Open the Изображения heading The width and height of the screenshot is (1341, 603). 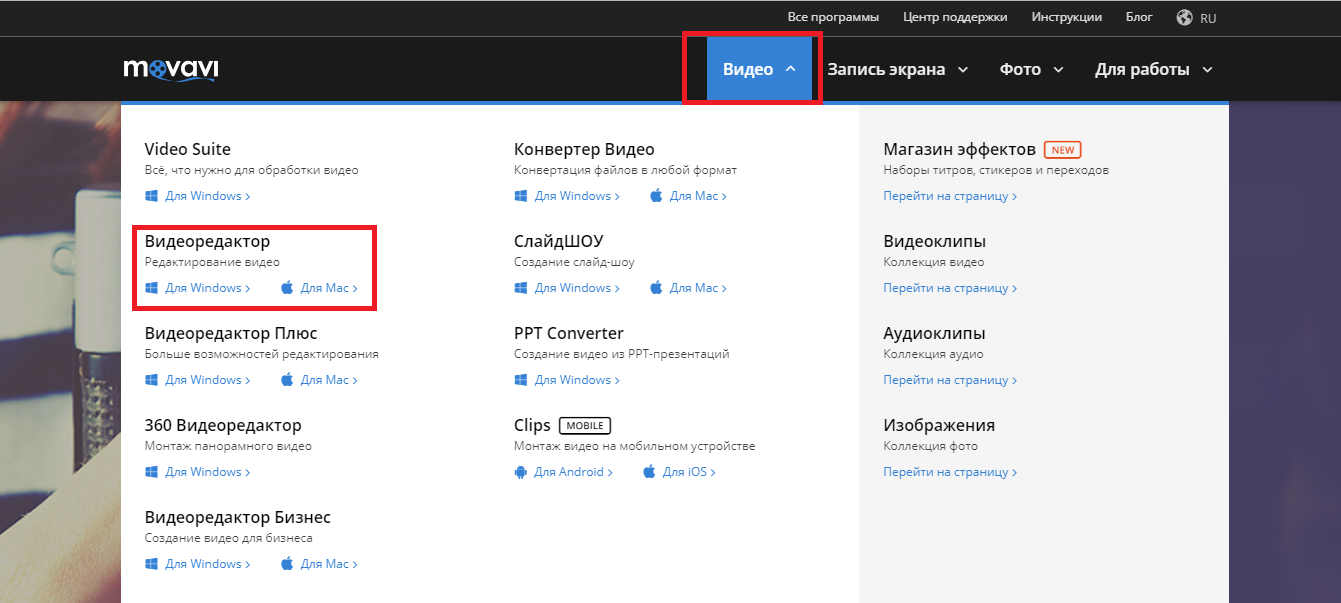(939, 425)
